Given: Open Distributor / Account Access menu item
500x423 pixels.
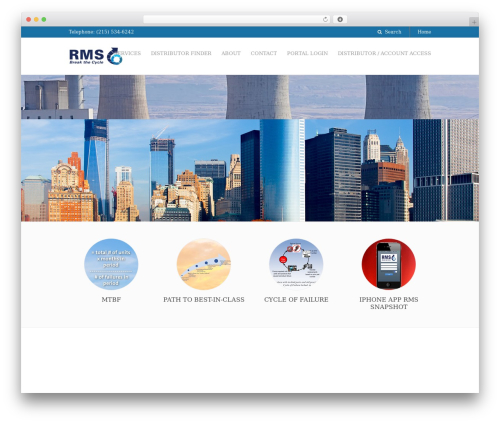Looking at the screenshot, I should point(384,53).
